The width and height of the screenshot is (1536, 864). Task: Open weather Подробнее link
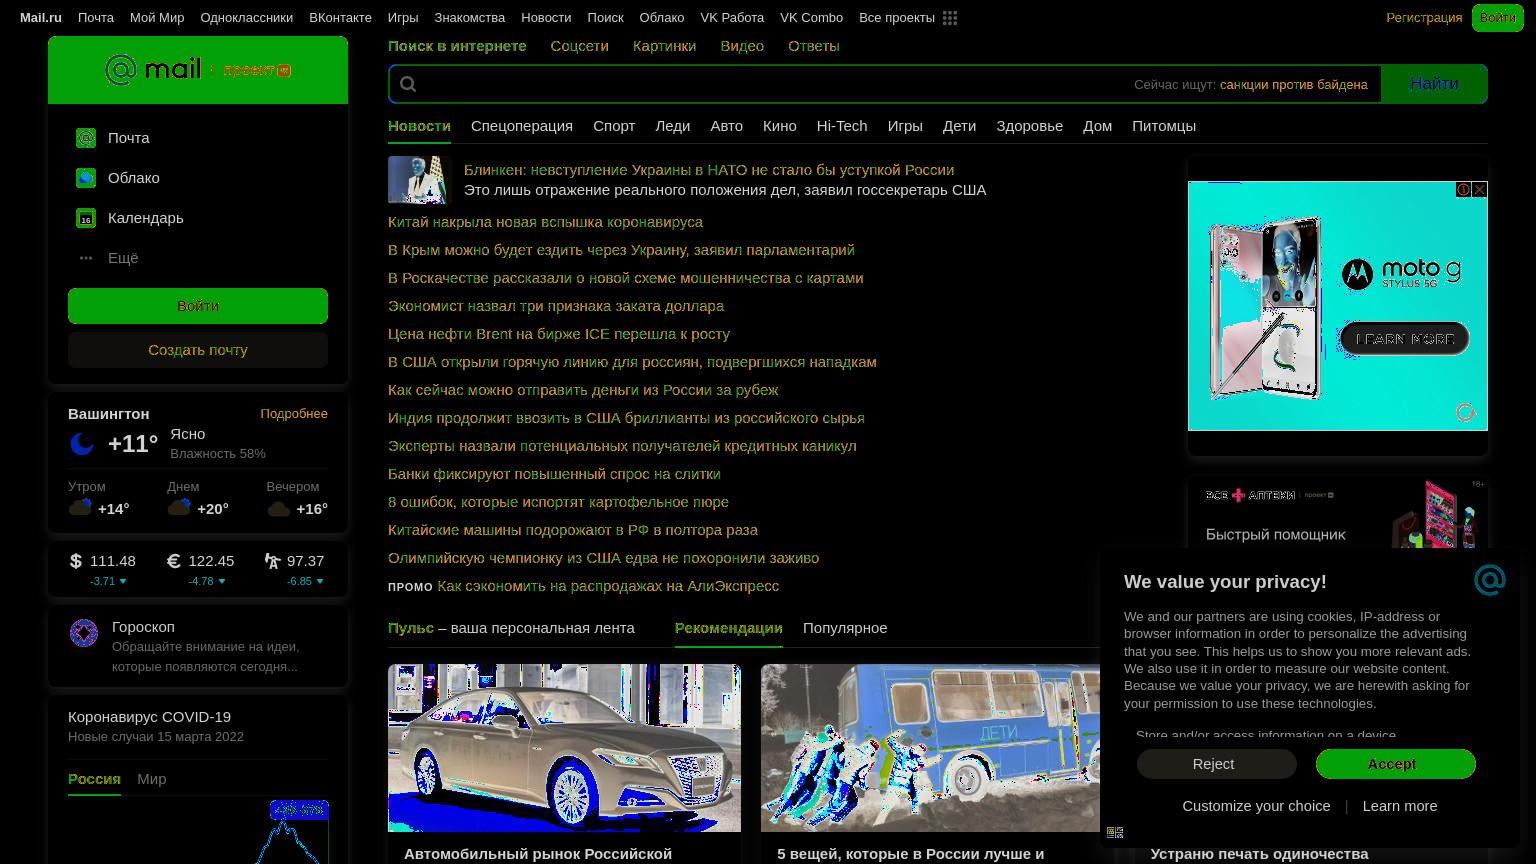pos(294,414)
